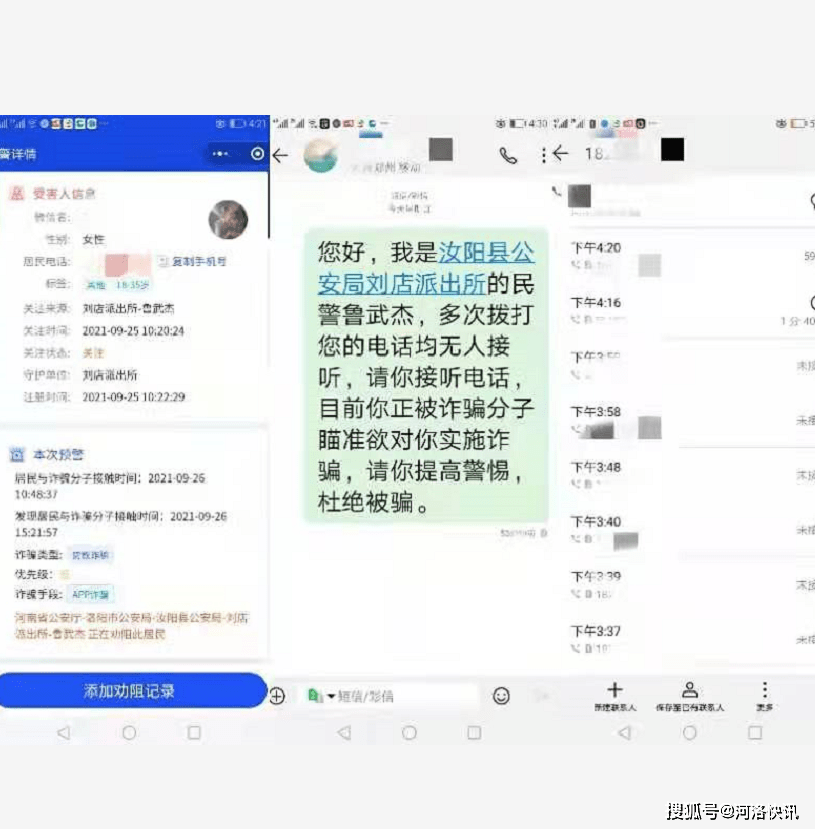
Task: Tap the blue 添加劝阻记录 button
Action: pyautogui.click(x=130, y=691)
